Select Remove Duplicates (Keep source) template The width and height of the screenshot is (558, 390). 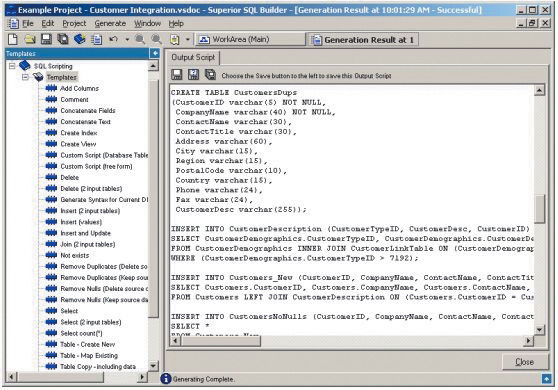[104, 278]
